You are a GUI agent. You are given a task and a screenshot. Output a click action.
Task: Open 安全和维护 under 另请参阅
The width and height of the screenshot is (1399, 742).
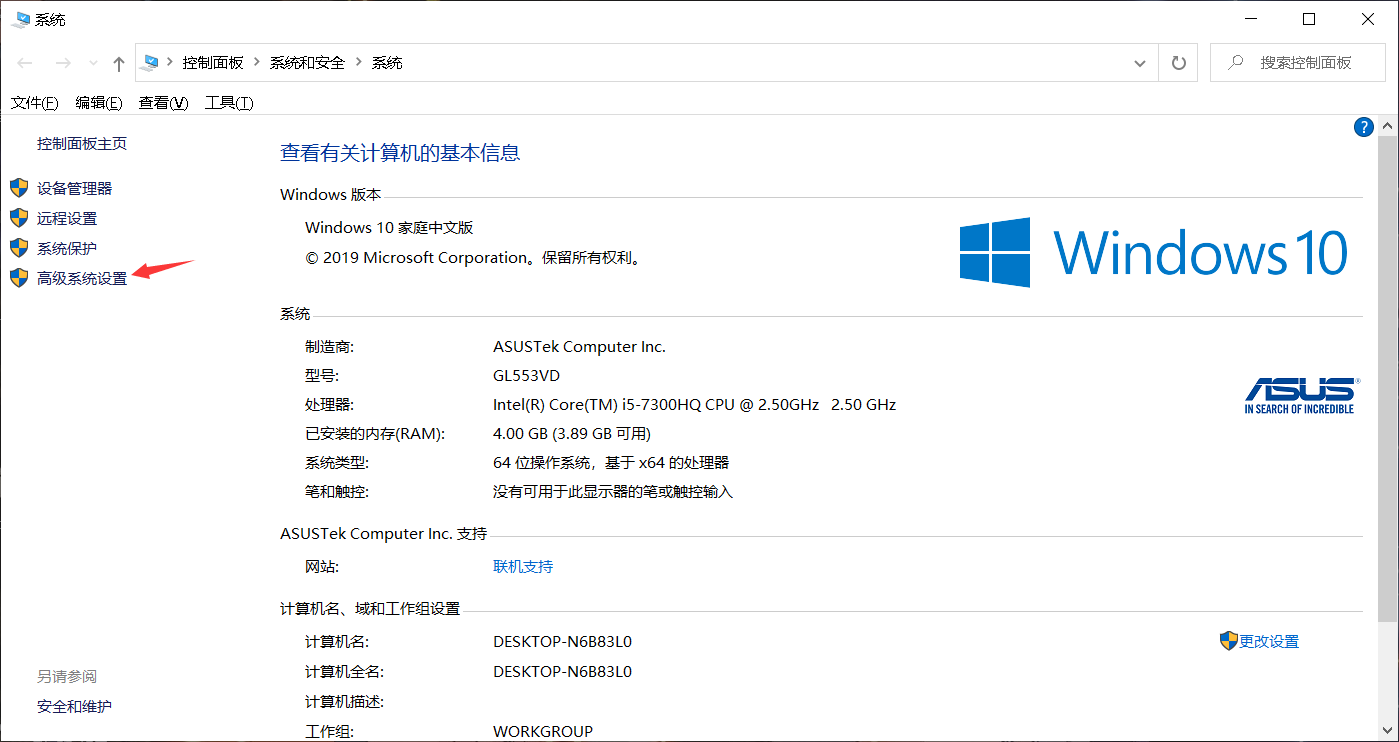[x=75, y=707]
